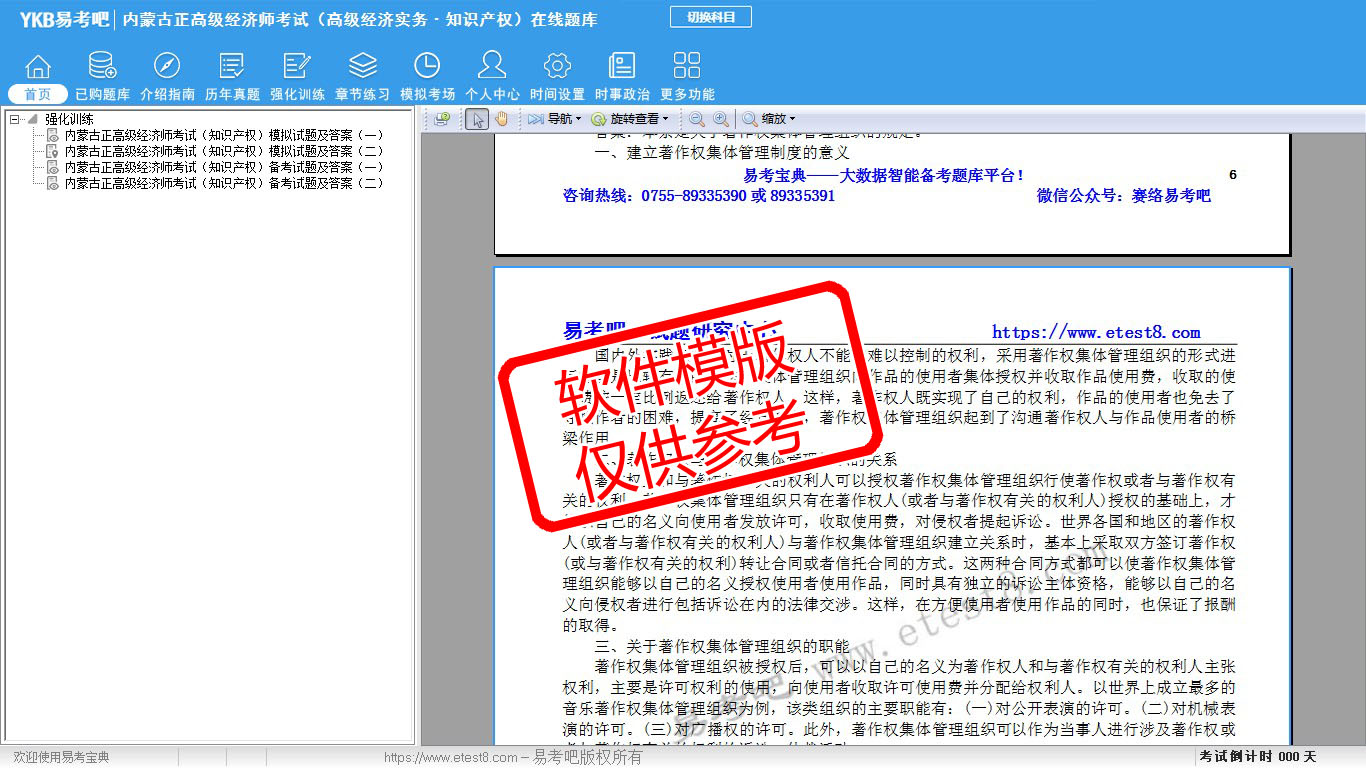
Task: Open the 旋转查看 rotate view dropdown
Action: [x=629, y=119]
